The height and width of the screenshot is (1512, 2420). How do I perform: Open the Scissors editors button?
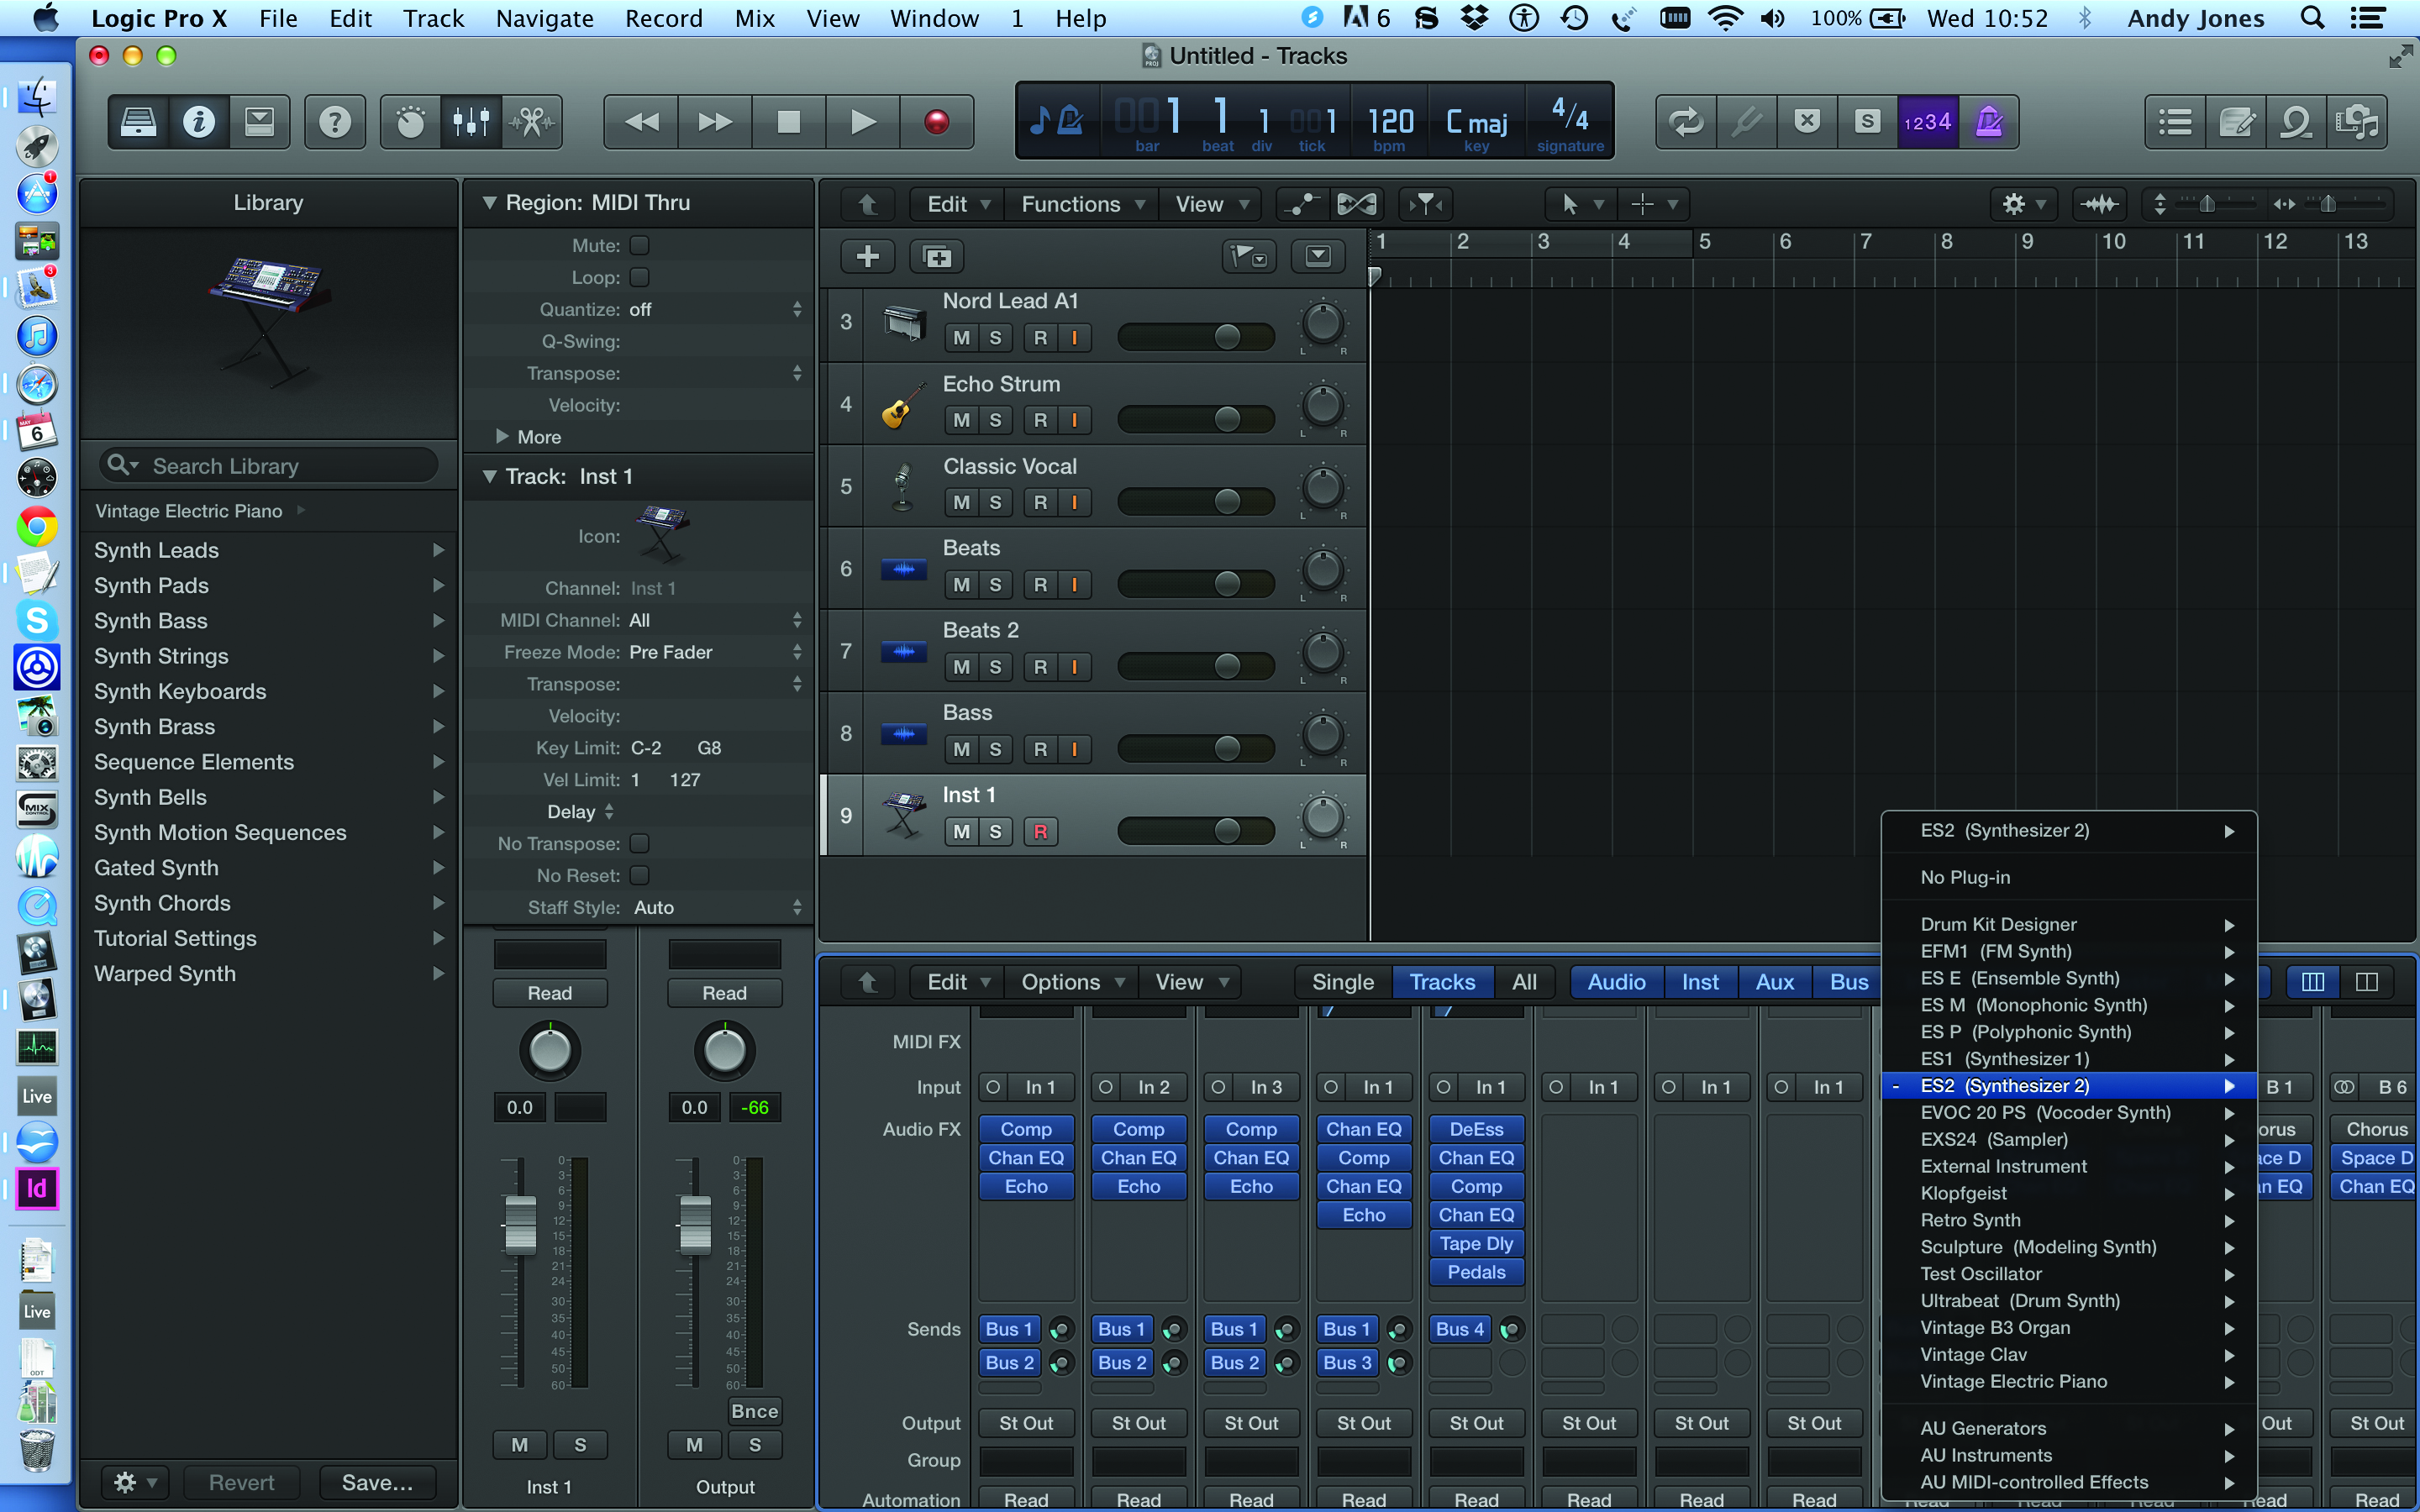(532, 122)
